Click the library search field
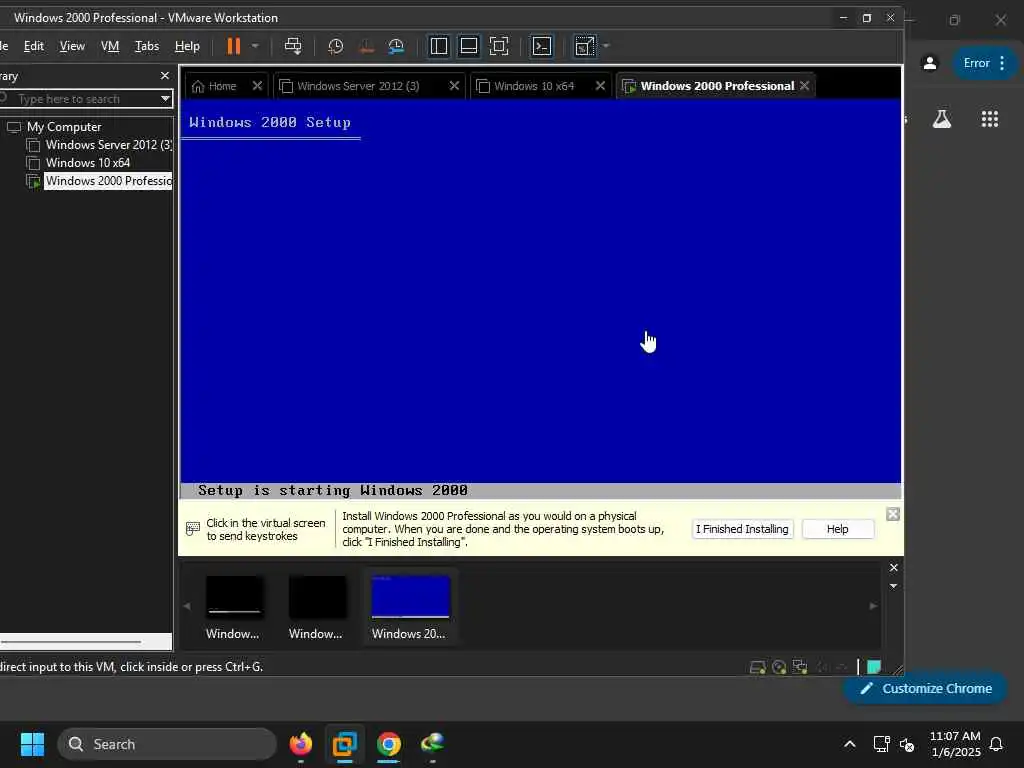 tap(78, 99)
